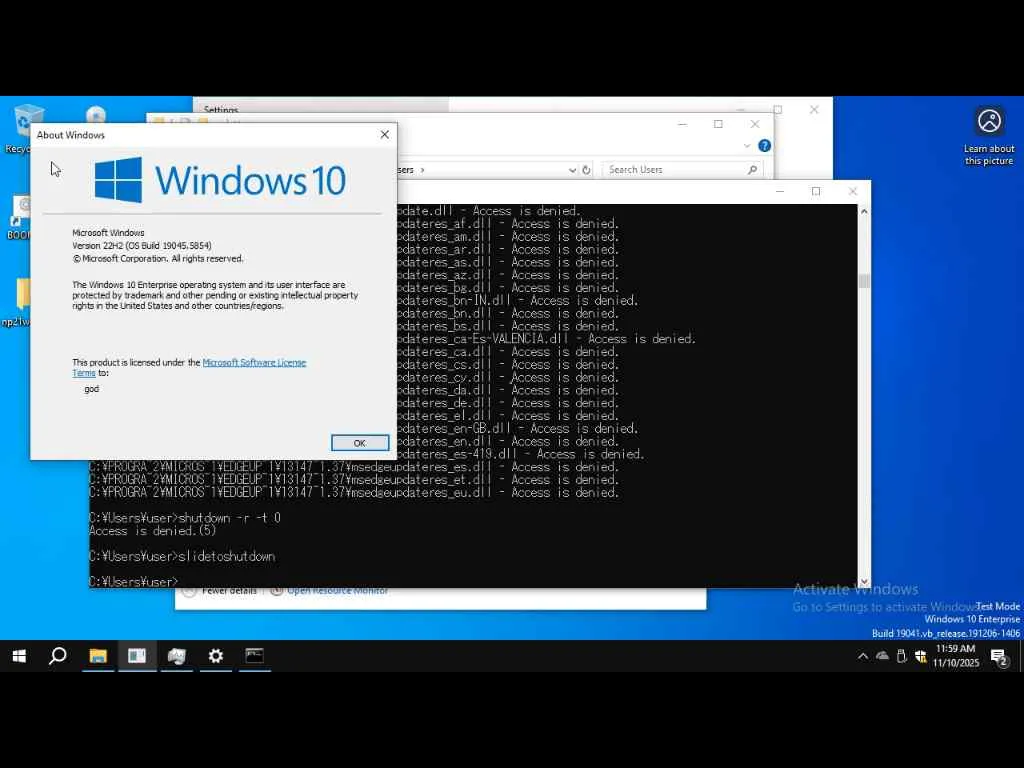Open the Microsoft Software License link
This screenshot has width=1024, height=768.
(x=254, y=362)
